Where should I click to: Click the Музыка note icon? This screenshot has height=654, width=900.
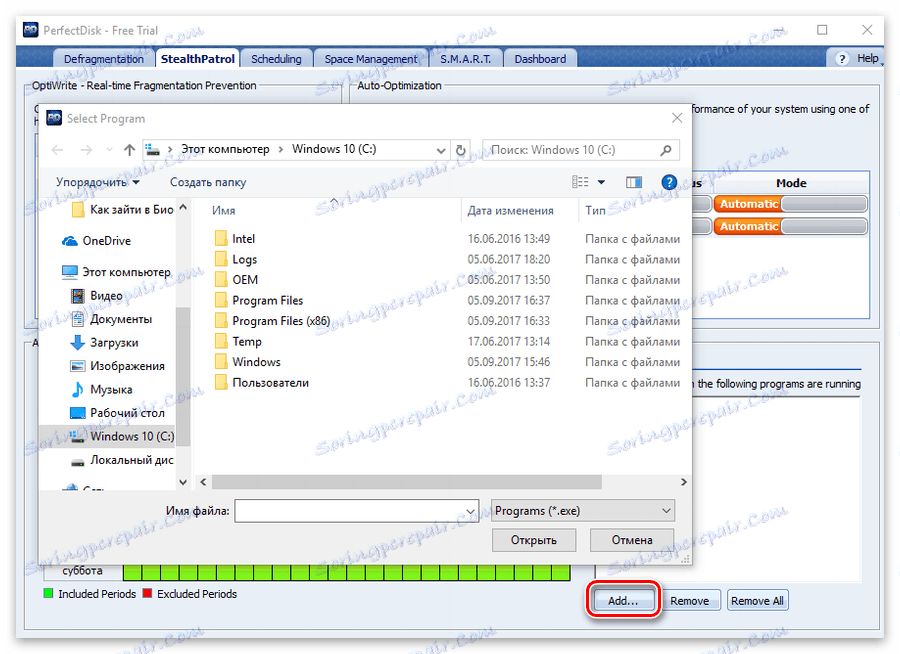tap(77, 389)
